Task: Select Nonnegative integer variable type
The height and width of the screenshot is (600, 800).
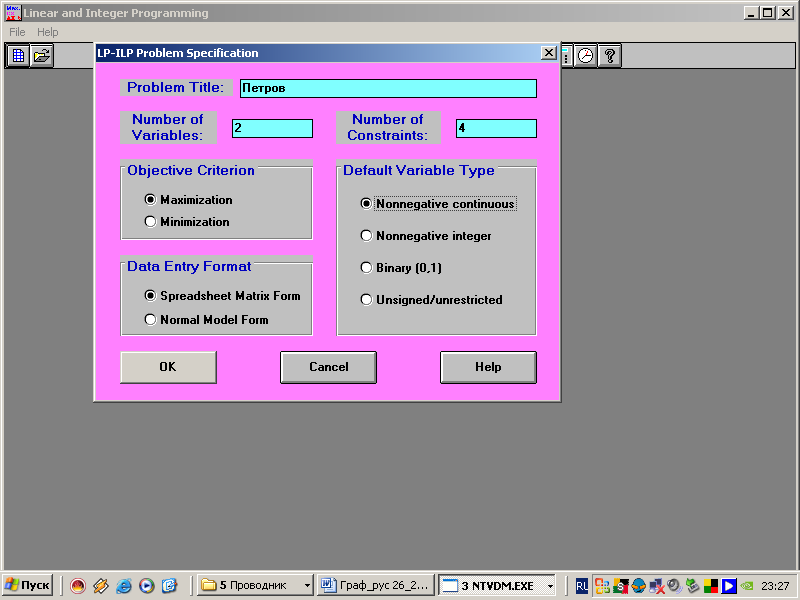Action: point(366,236)
